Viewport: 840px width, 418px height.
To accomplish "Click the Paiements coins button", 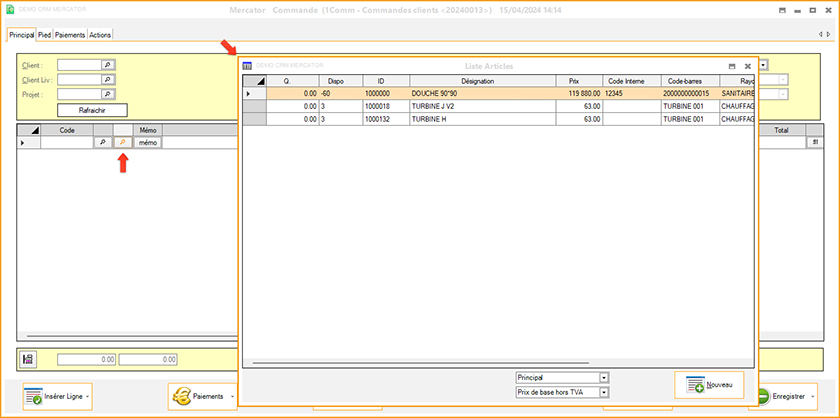I will click(200, 397).
